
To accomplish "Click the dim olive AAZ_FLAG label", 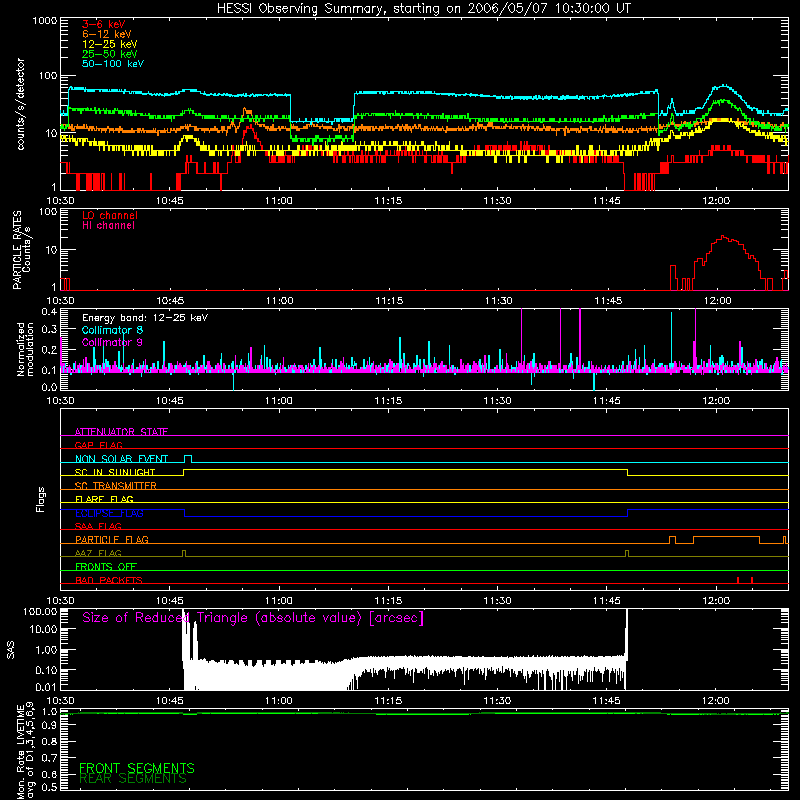I will [x=98, y=553].
